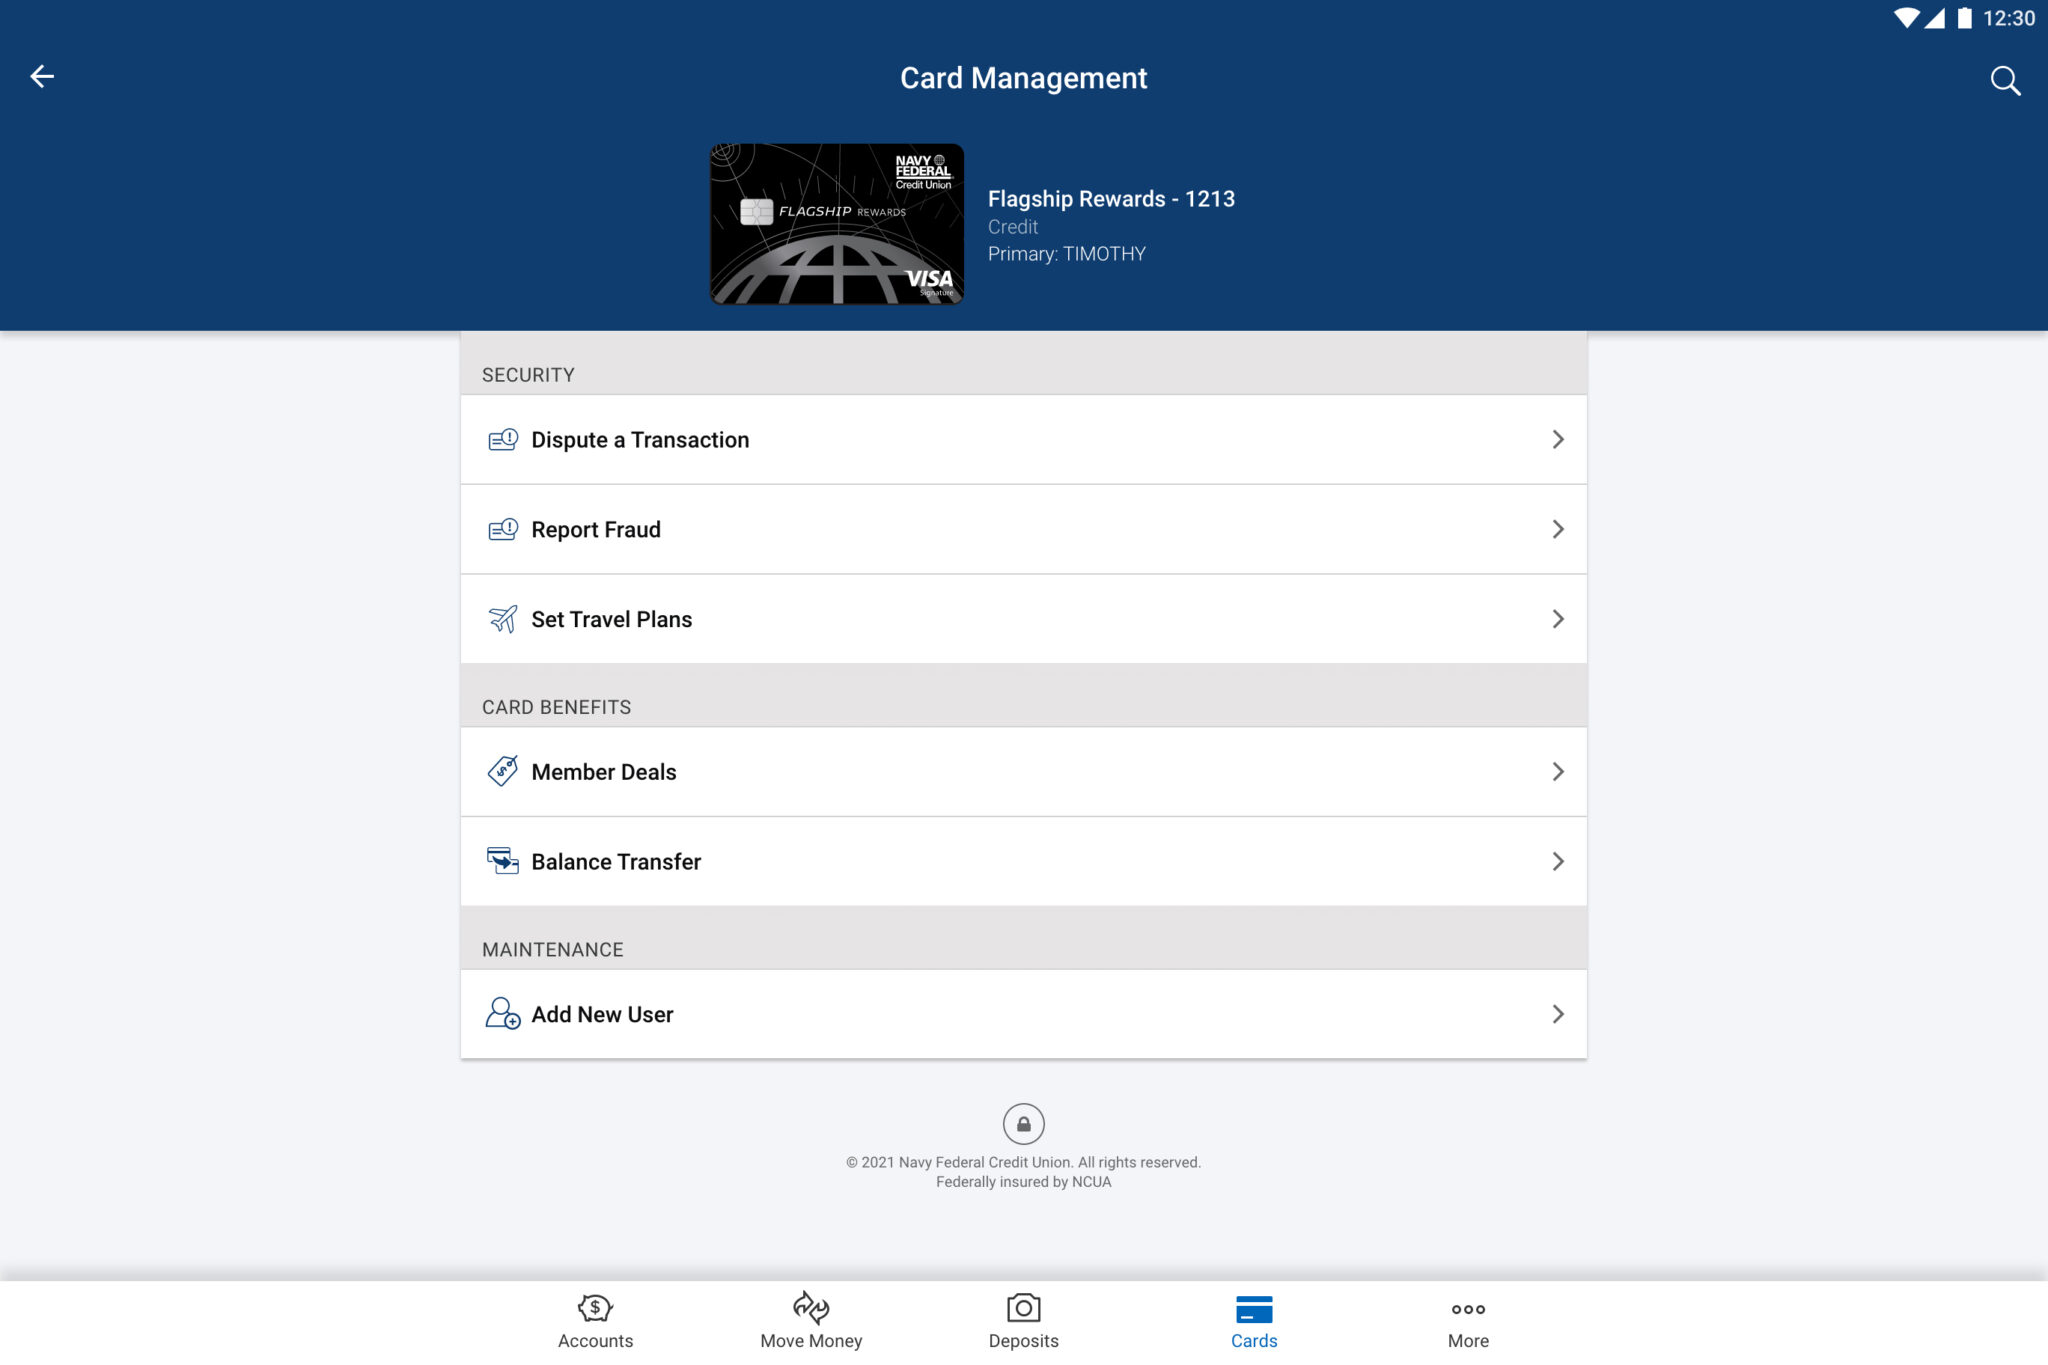Click the lock icon above the copyright text
This screenshot has width=2048, height=1365.
click(x=1024, y=1123)
